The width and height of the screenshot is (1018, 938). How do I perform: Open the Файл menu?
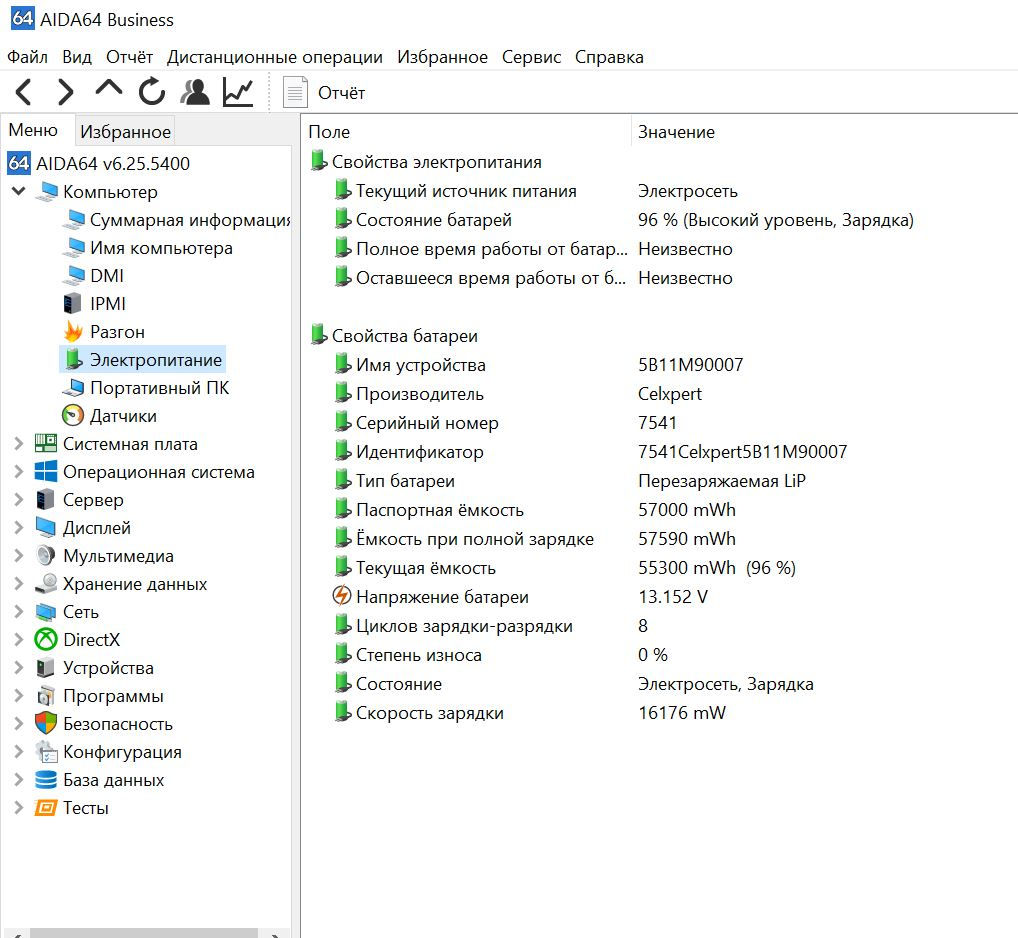(27, 57)
